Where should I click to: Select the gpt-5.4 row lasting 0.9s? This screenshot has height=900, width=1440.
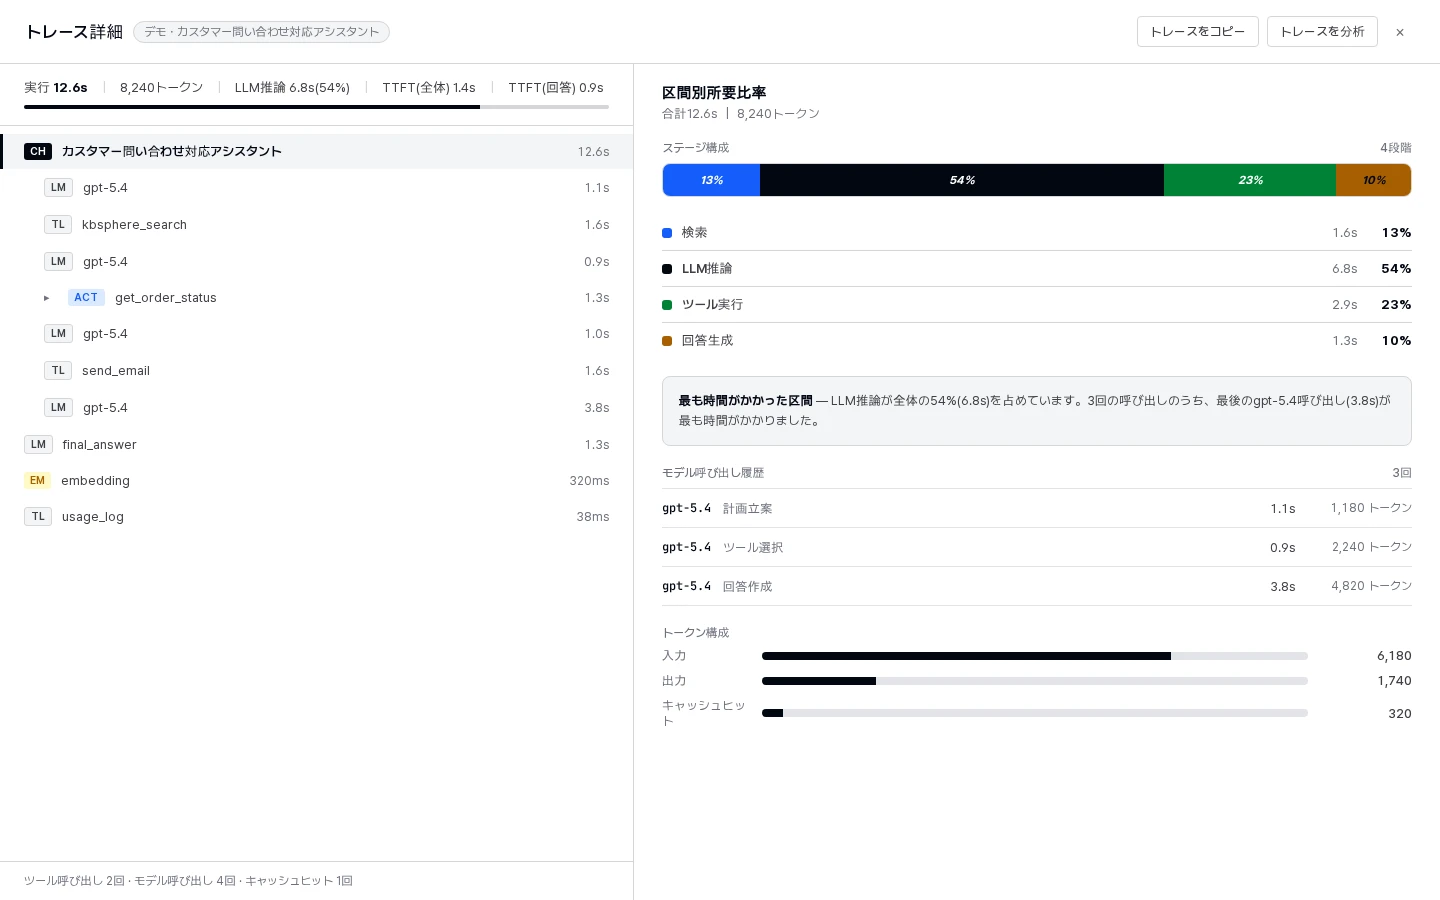(316, 262)
